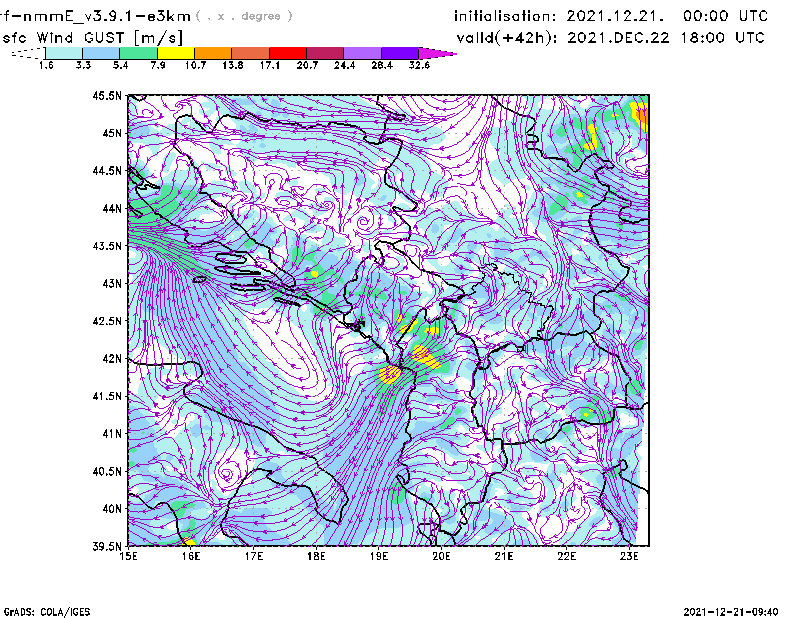Select the light cyan swatch after 1.6

tap(64, 52)
